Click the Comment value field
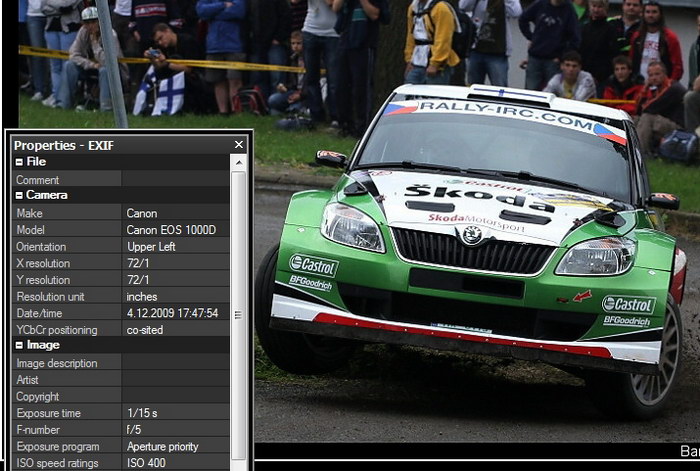700x471 pixels. coord(175,180)
